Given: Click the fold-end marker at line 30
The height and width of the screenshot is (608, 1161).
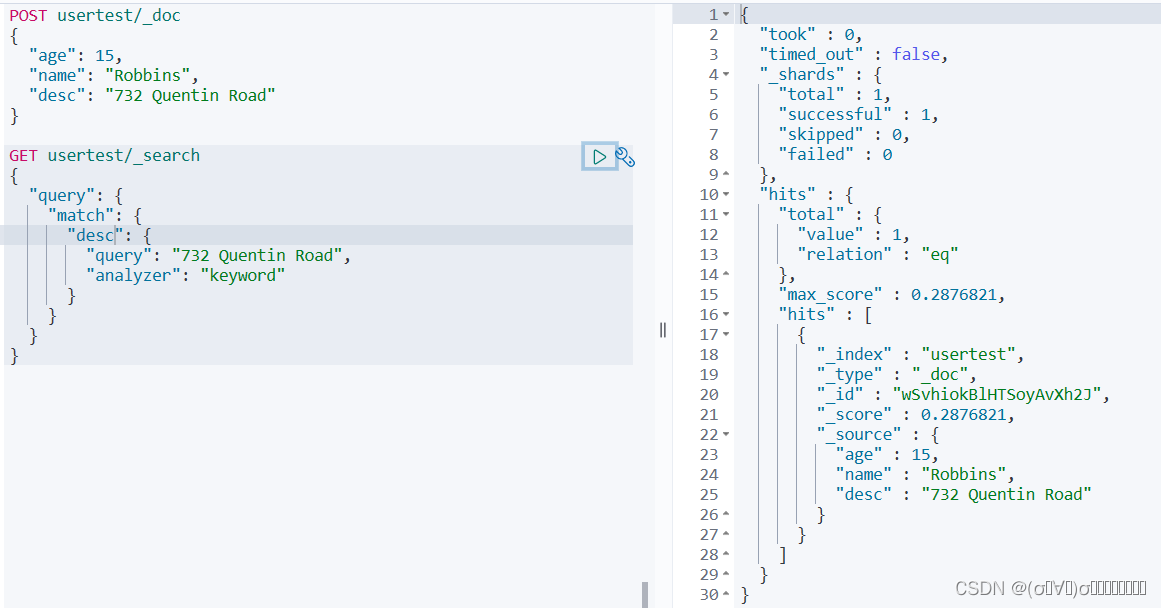Looking at the screenshot, I should click(x=726, y=595).
